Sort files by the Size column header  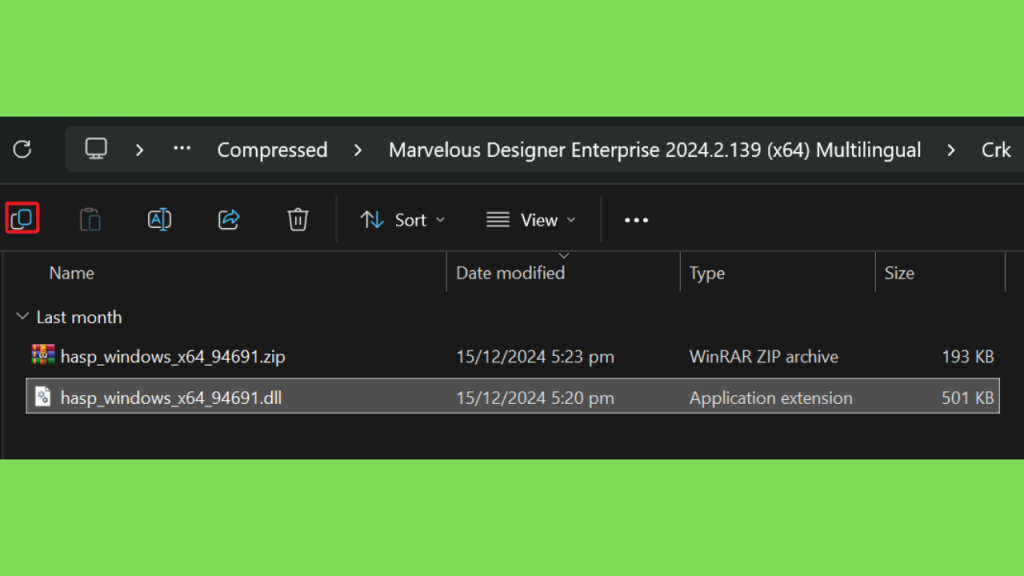click(x=899, y=273)
